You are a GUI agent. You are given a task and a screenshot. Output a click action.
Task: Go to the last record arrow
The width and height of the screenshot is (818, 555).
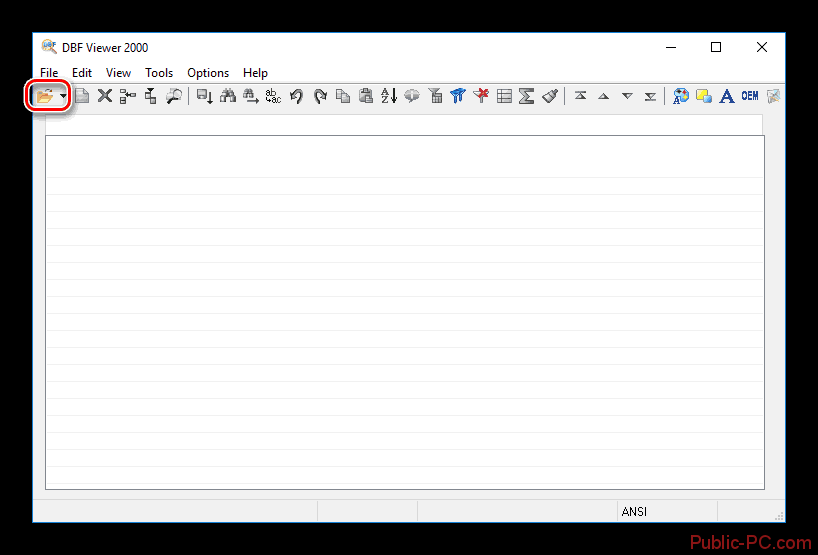pyautogui.click(x=650, y=96)
